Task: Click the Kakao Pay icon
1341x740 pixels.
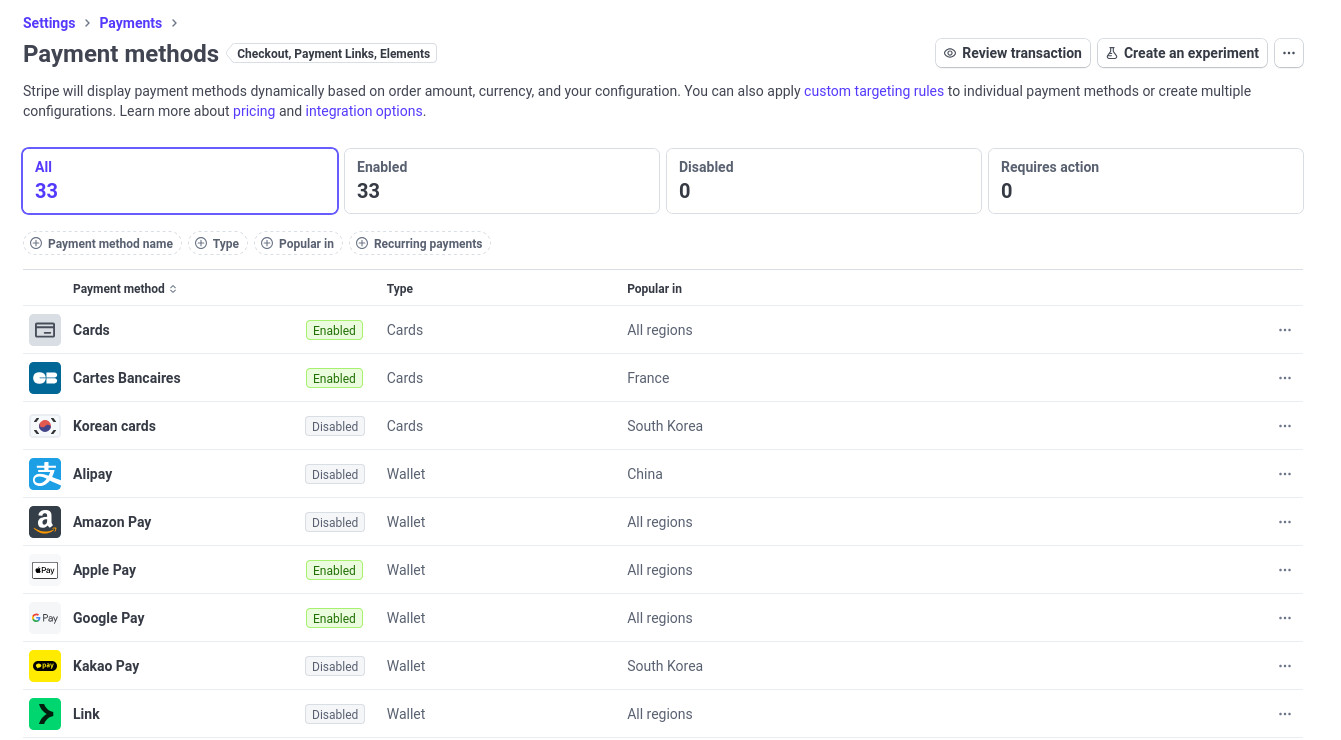Action: [x=45, y=666]
